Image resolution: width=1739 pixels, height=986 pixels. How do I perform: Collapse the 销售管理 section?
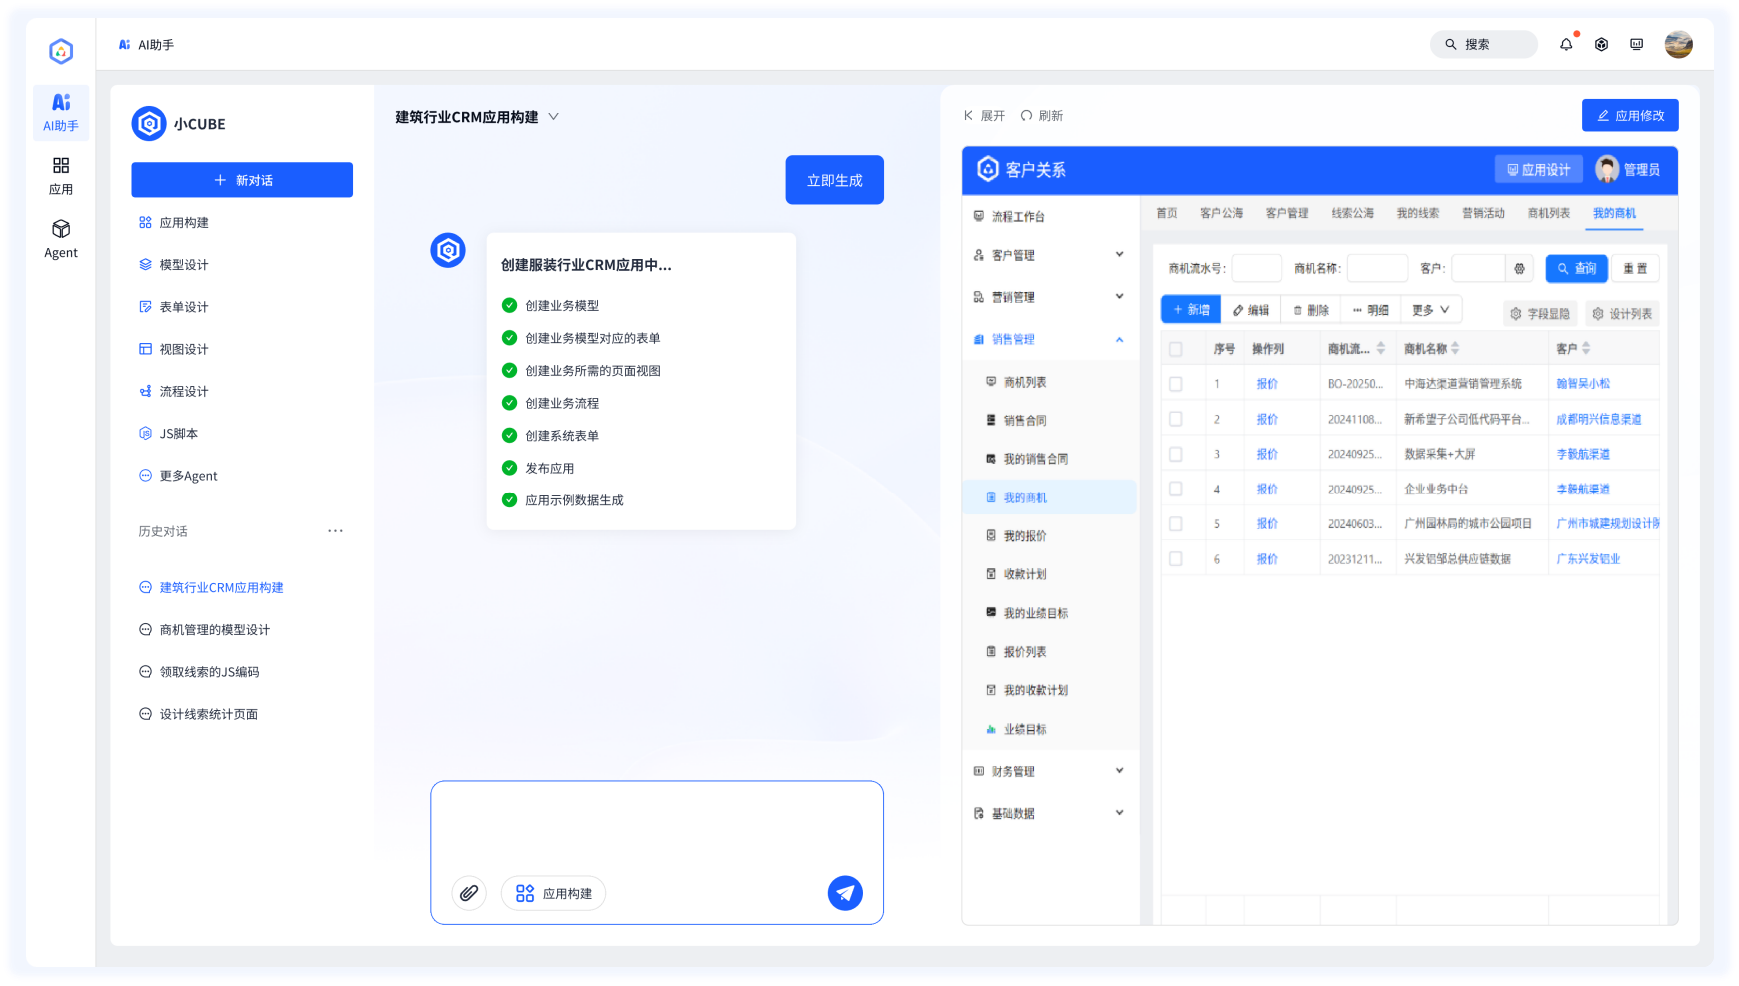pyautogui.click(x=1119, y=339)
